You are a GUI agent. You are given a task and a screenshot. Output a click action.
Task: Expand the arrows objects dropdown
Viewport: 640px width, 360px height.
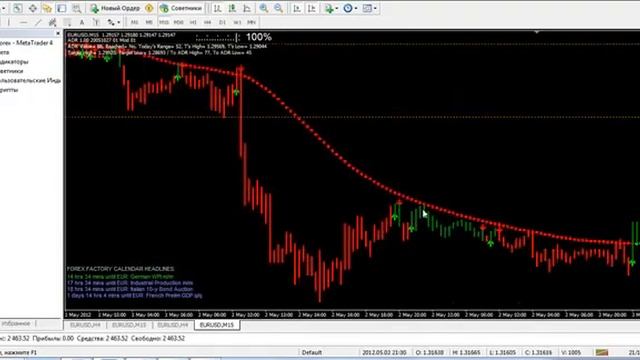pos(119,22)
